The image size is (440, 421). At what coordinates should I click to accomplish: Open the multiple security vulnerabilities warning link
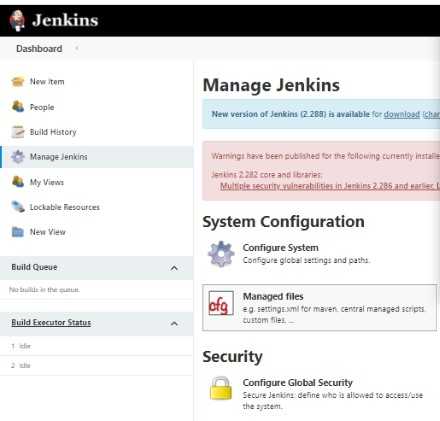329,186
